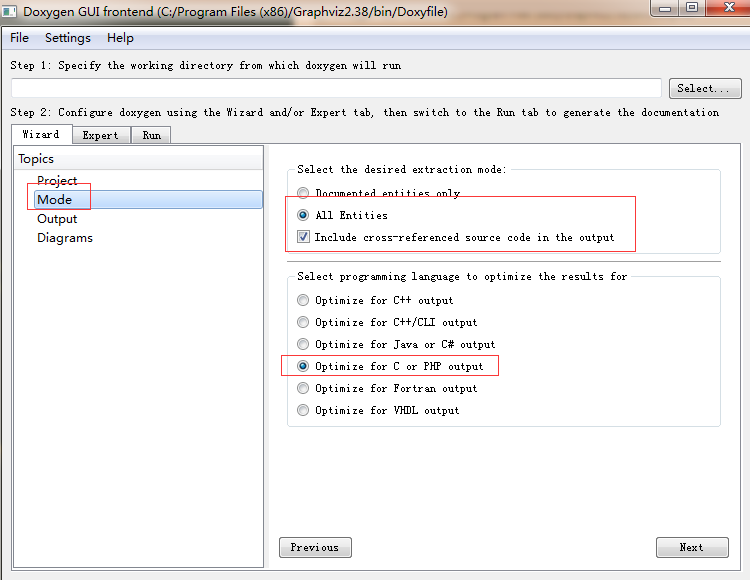Click the working directory input field
The image size is (750, 580).
336,88
